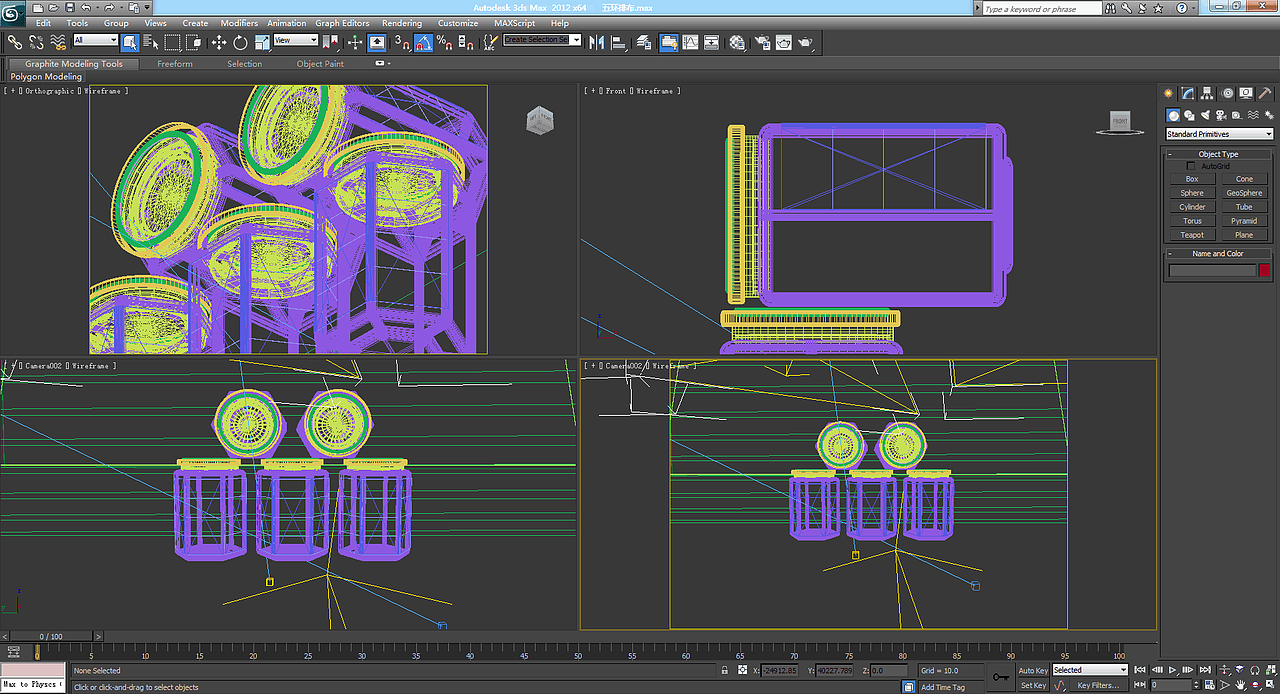This screenshot has height=694, width=1280.
Task: Activate Bind to Space Warp tool
Action: [x=58, y=42]
